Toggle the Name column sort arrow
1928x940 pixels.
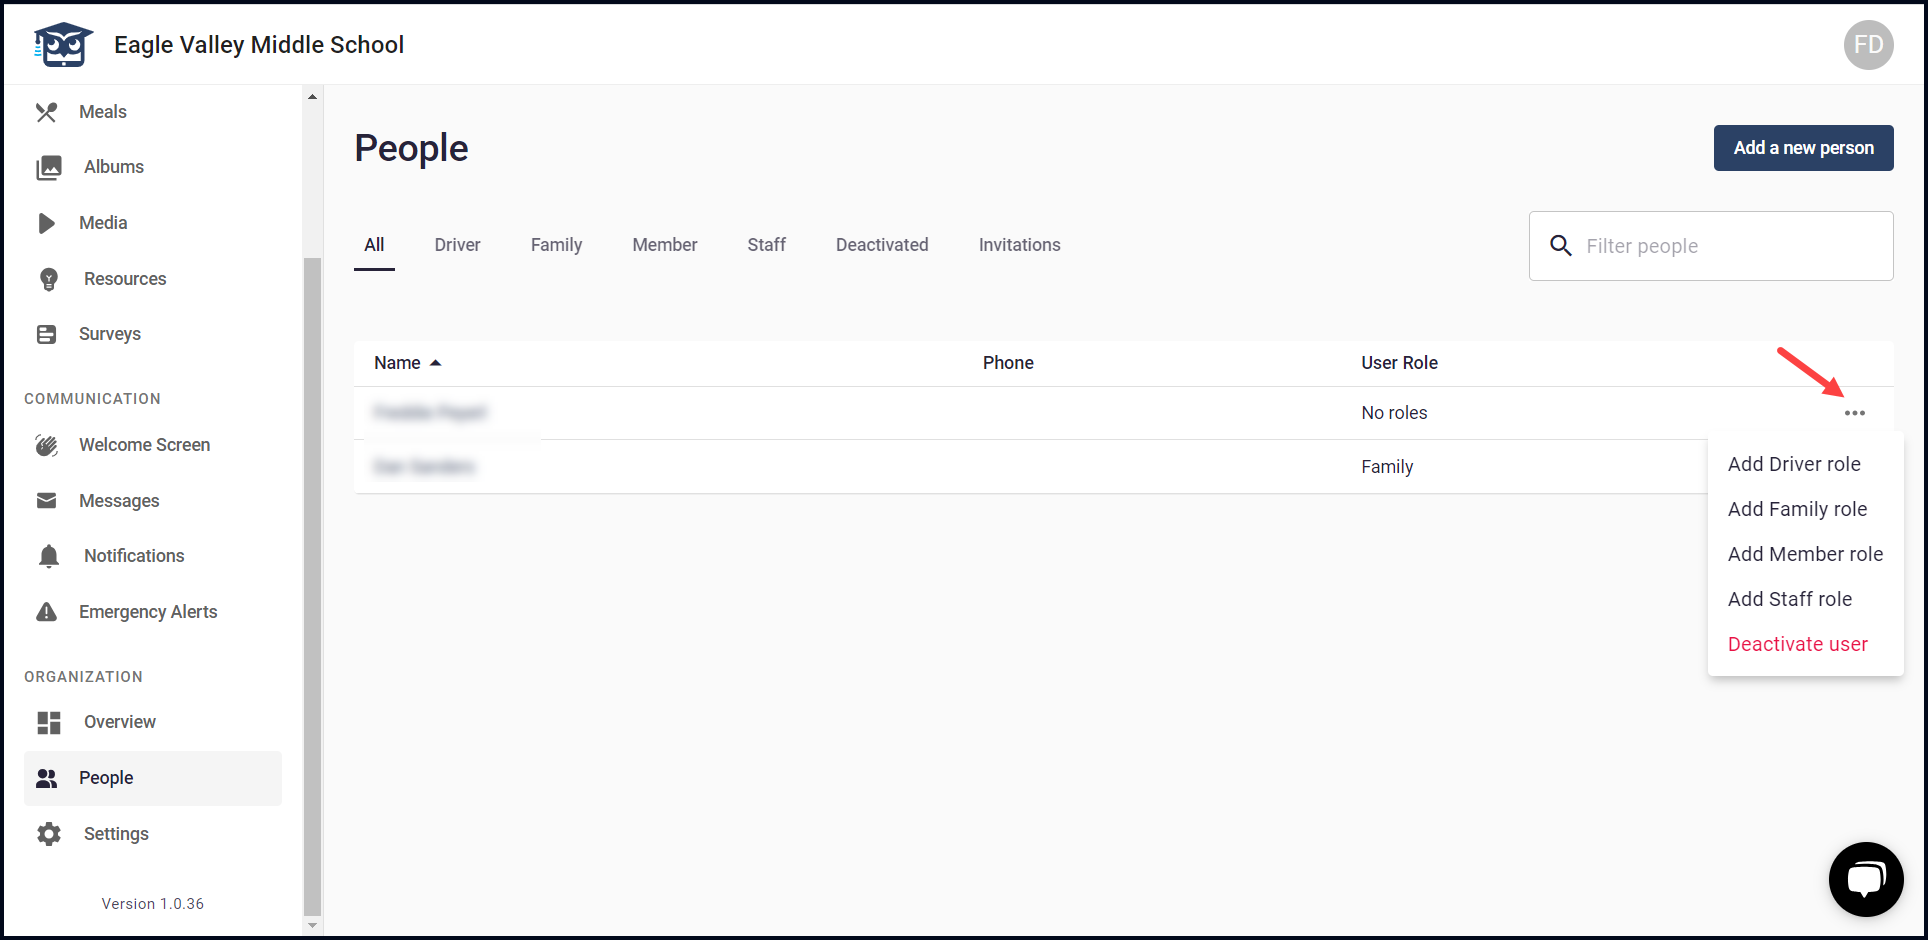pos(435,363)
